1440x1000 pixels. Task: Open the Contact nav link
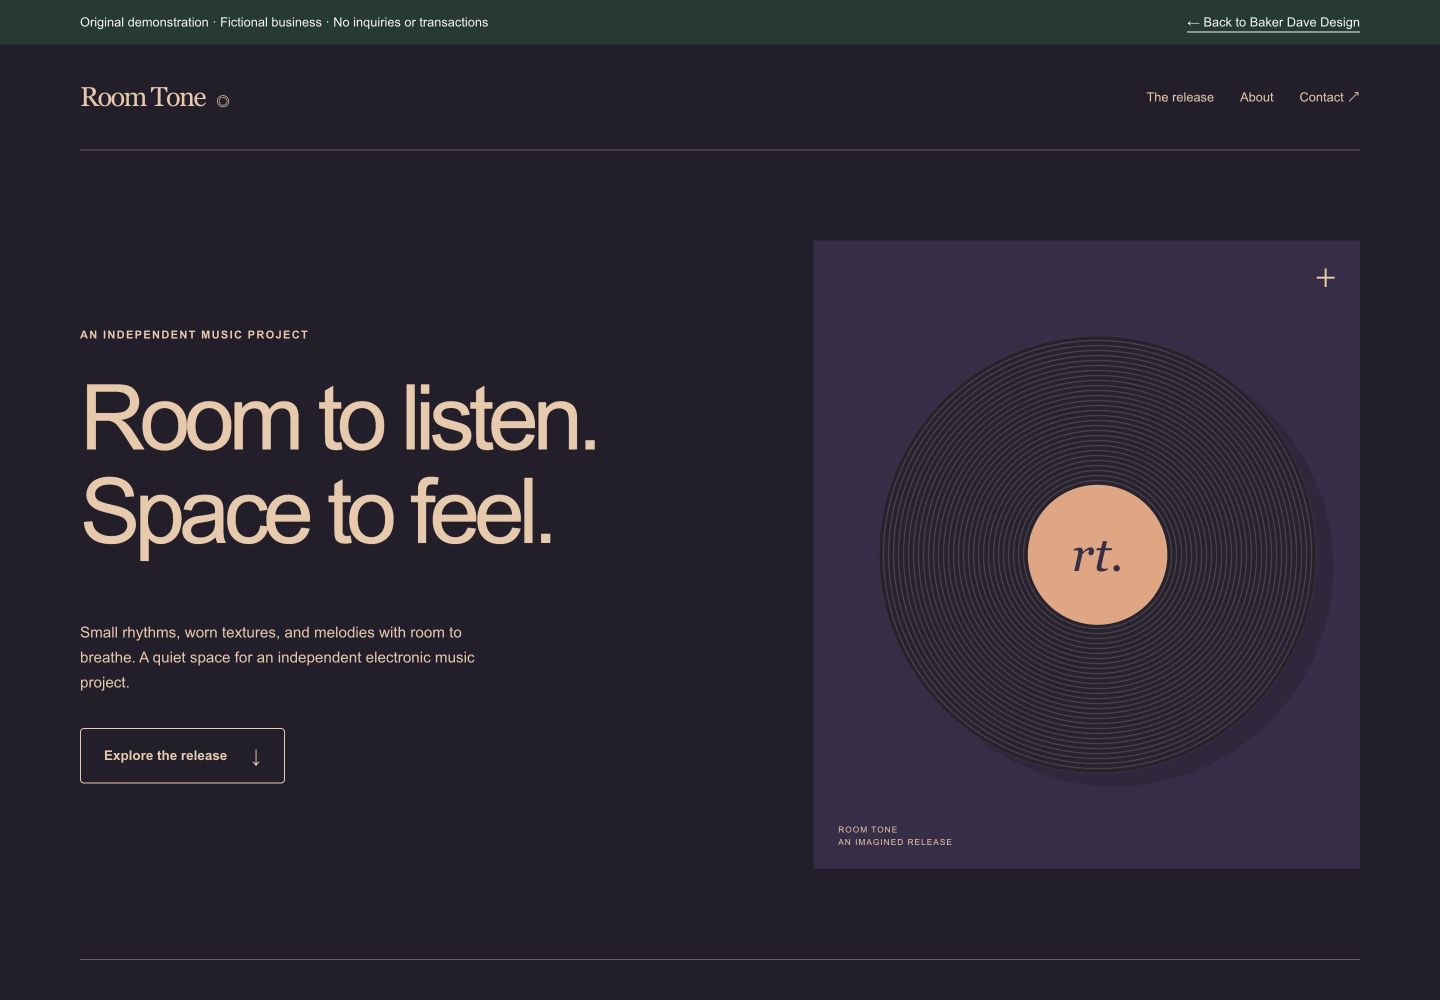pyautogui.click(x=1329, y=97)
